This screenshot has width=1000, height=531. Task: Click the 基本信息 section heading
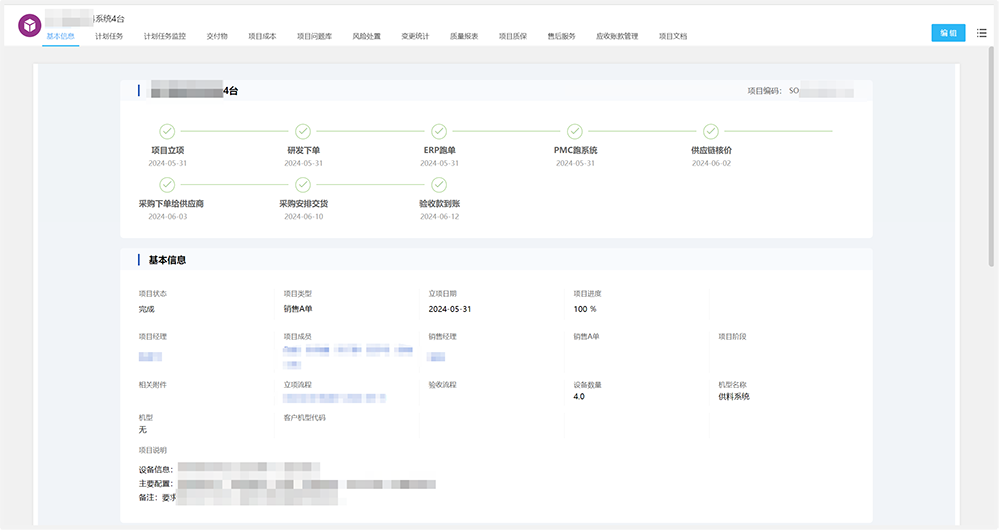[x=167, y=260]
